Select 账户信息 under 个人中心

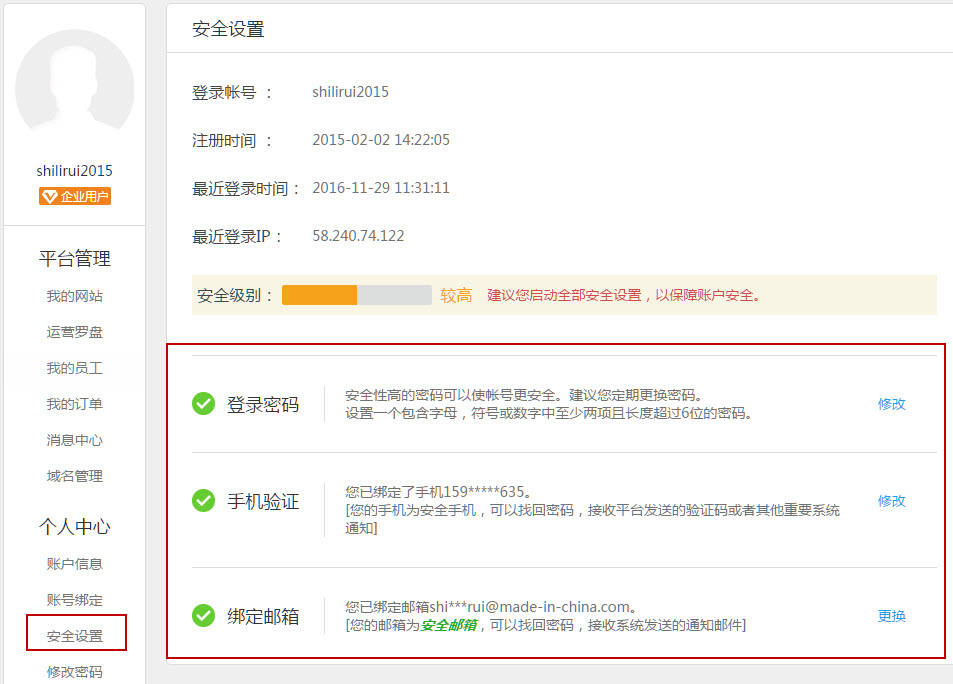75,563
